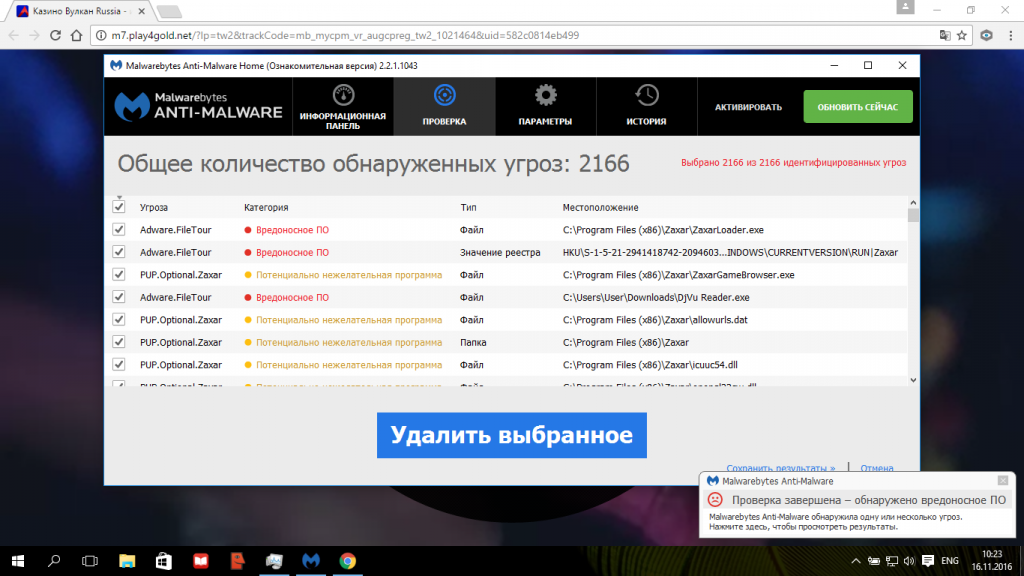Screen dimensions: 1024x576
Task: Open the Сохранить результаты link
Action: point(780,468)
